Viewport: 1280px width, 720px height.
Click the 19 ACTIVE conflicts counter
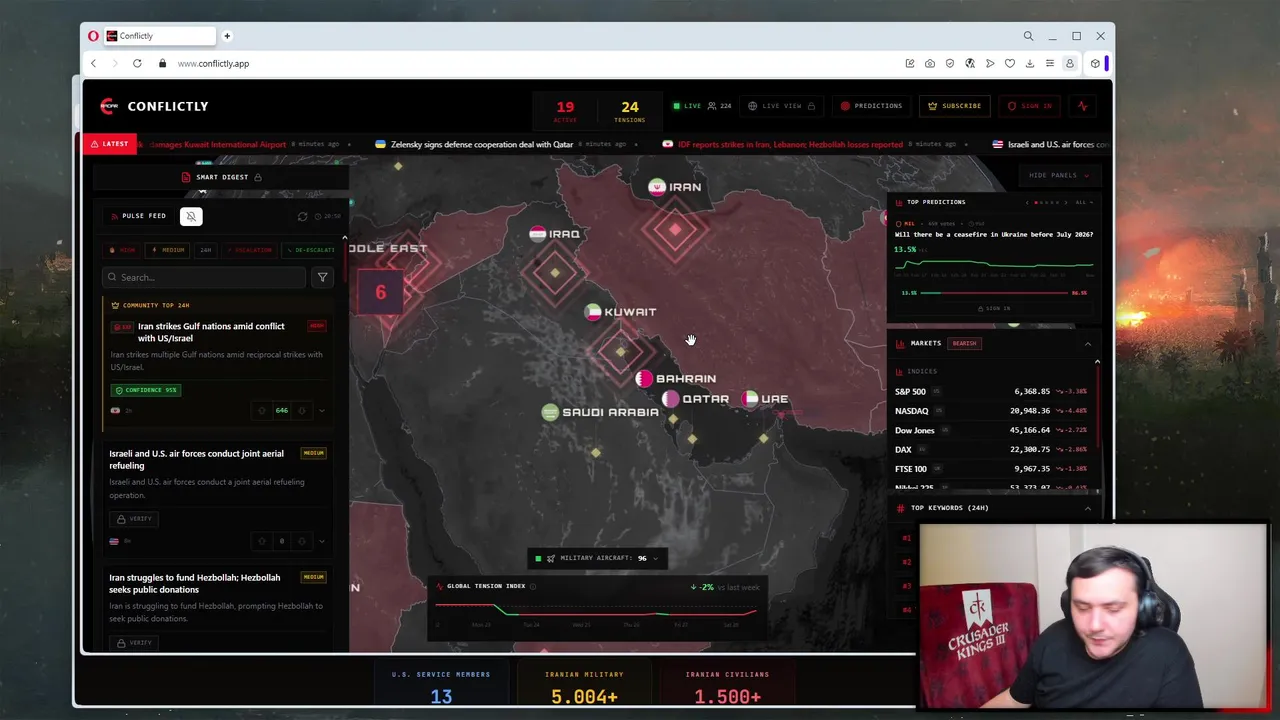(x=565, y=110)
